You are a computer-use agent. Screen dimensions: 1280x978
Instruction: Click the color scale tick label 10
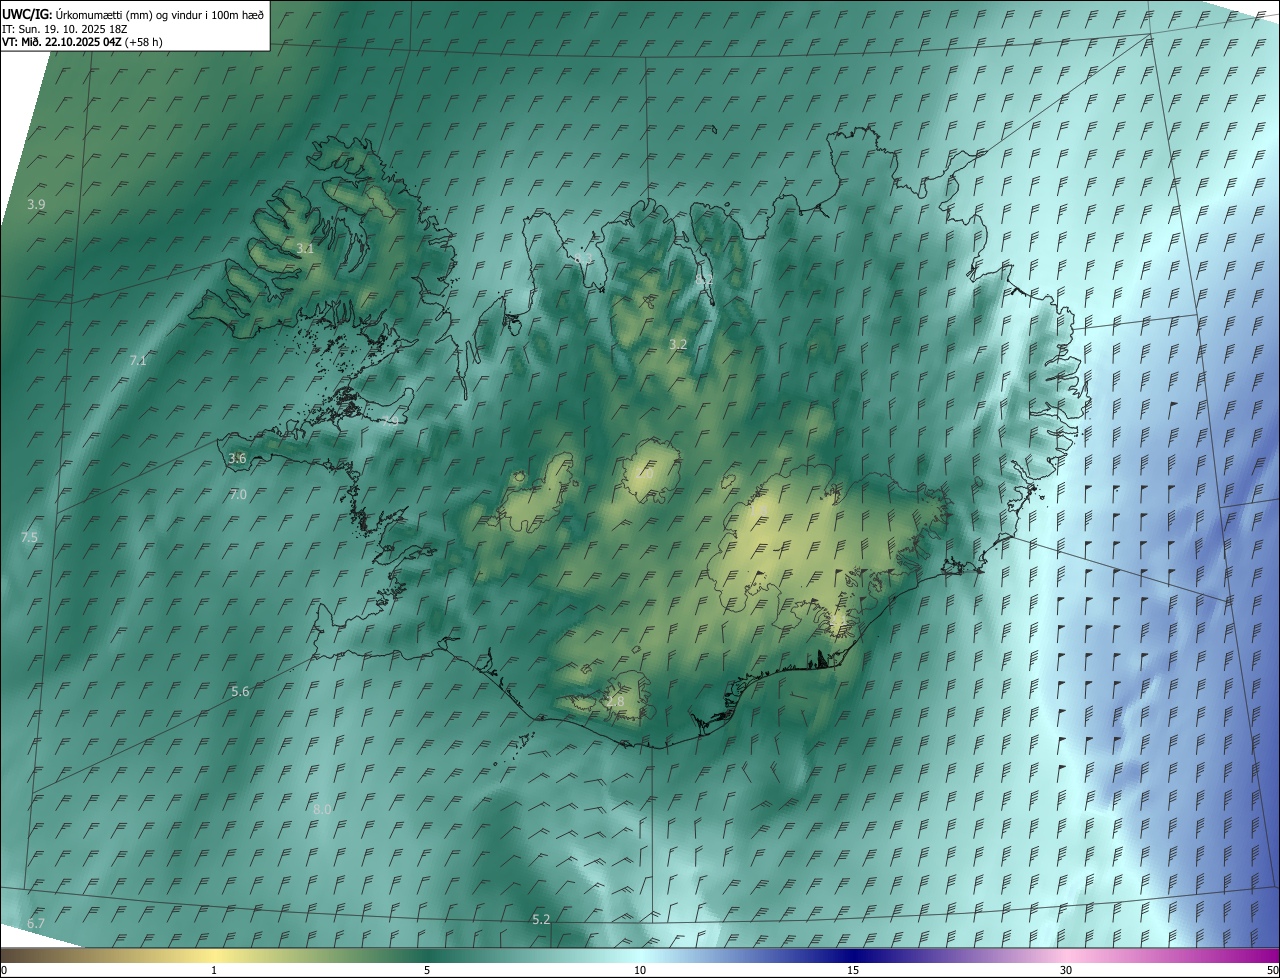640,970
